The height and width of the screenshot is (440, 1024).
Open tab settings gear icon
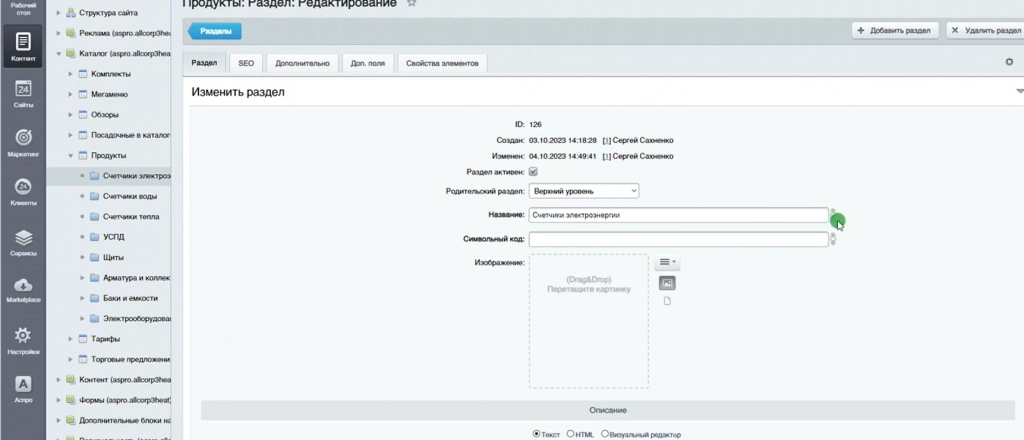tap(1009, 62)
